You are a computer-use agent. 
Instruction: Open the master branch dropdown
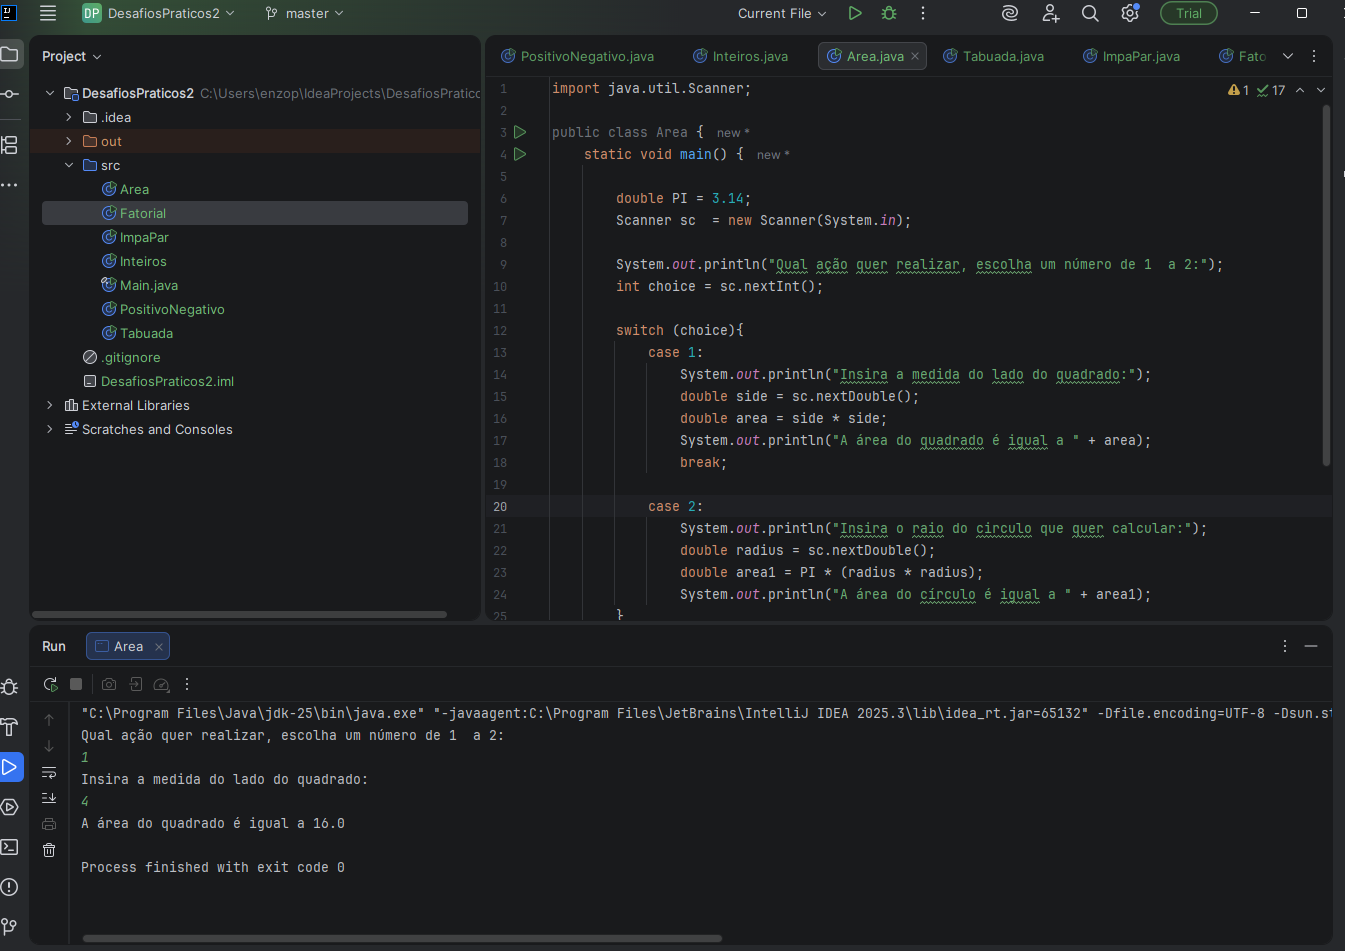[305, 13]
